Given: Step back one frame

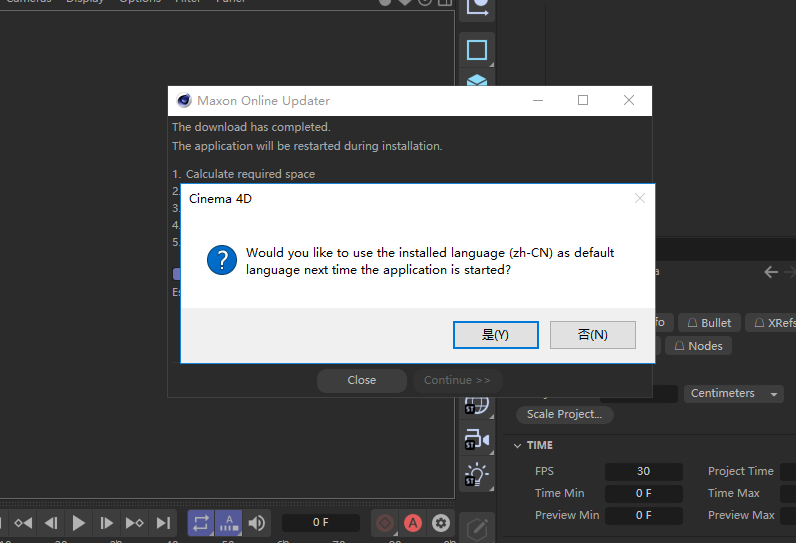Looking at the screenshot, I should click(51, 523).
